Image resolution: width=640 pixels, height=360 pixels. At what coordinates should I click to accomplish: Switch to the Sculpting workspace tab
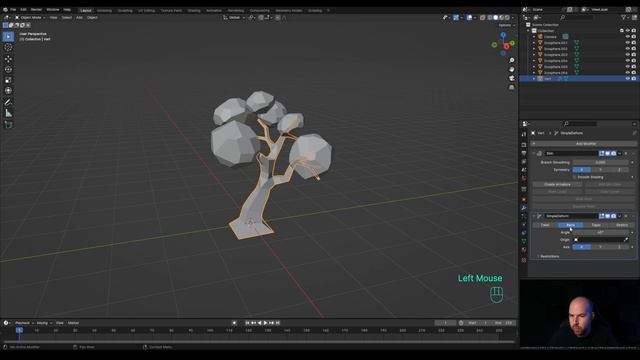125,11
